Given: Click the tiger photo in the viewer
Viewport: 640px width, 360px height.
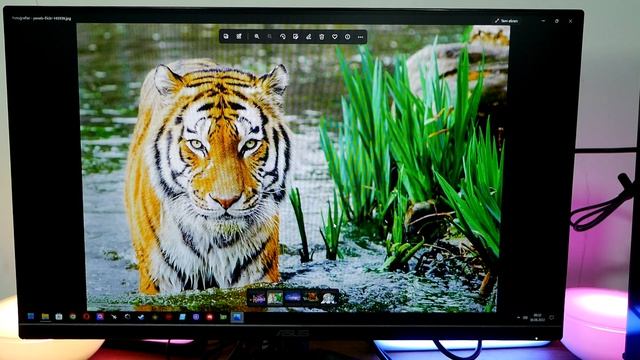Looking at the screenshot, I should 293,167.
